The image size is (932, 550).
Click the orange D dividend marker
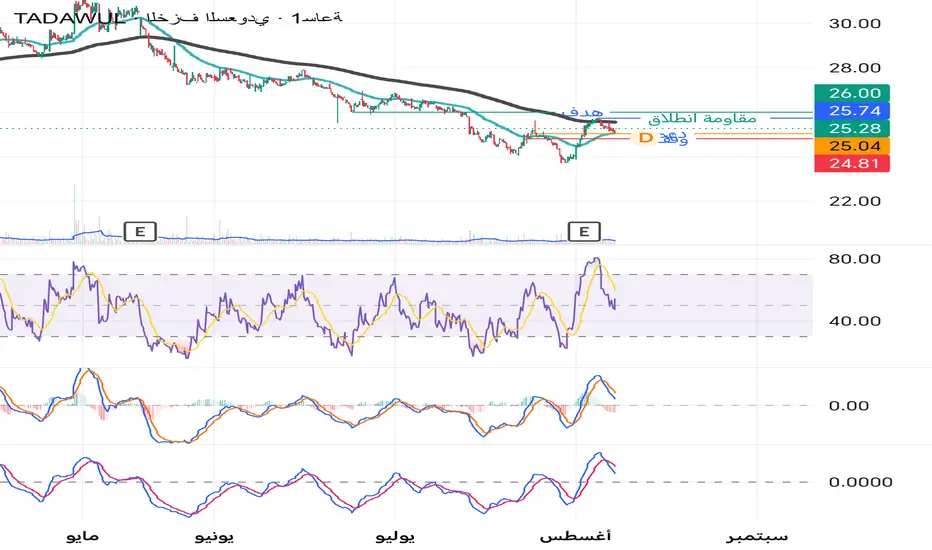click(646, 138)
